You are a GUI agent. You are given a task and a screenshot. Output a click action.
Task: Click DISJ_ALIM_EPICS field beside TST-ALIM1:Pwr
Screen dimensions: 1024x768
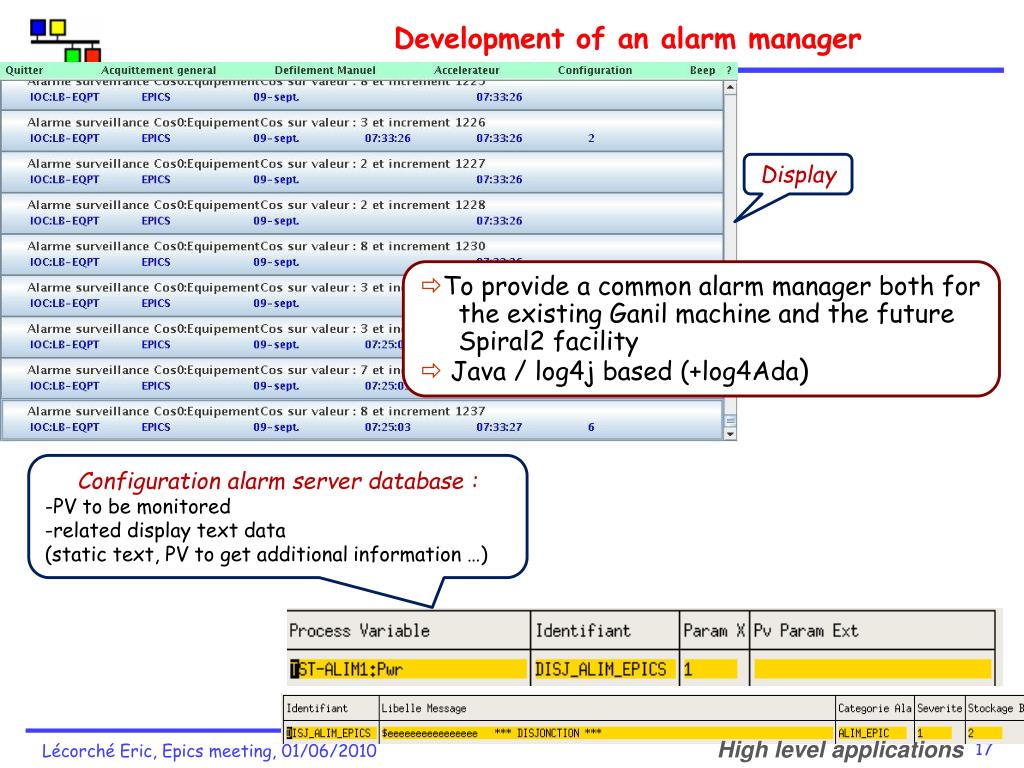[x=605, y=669]
